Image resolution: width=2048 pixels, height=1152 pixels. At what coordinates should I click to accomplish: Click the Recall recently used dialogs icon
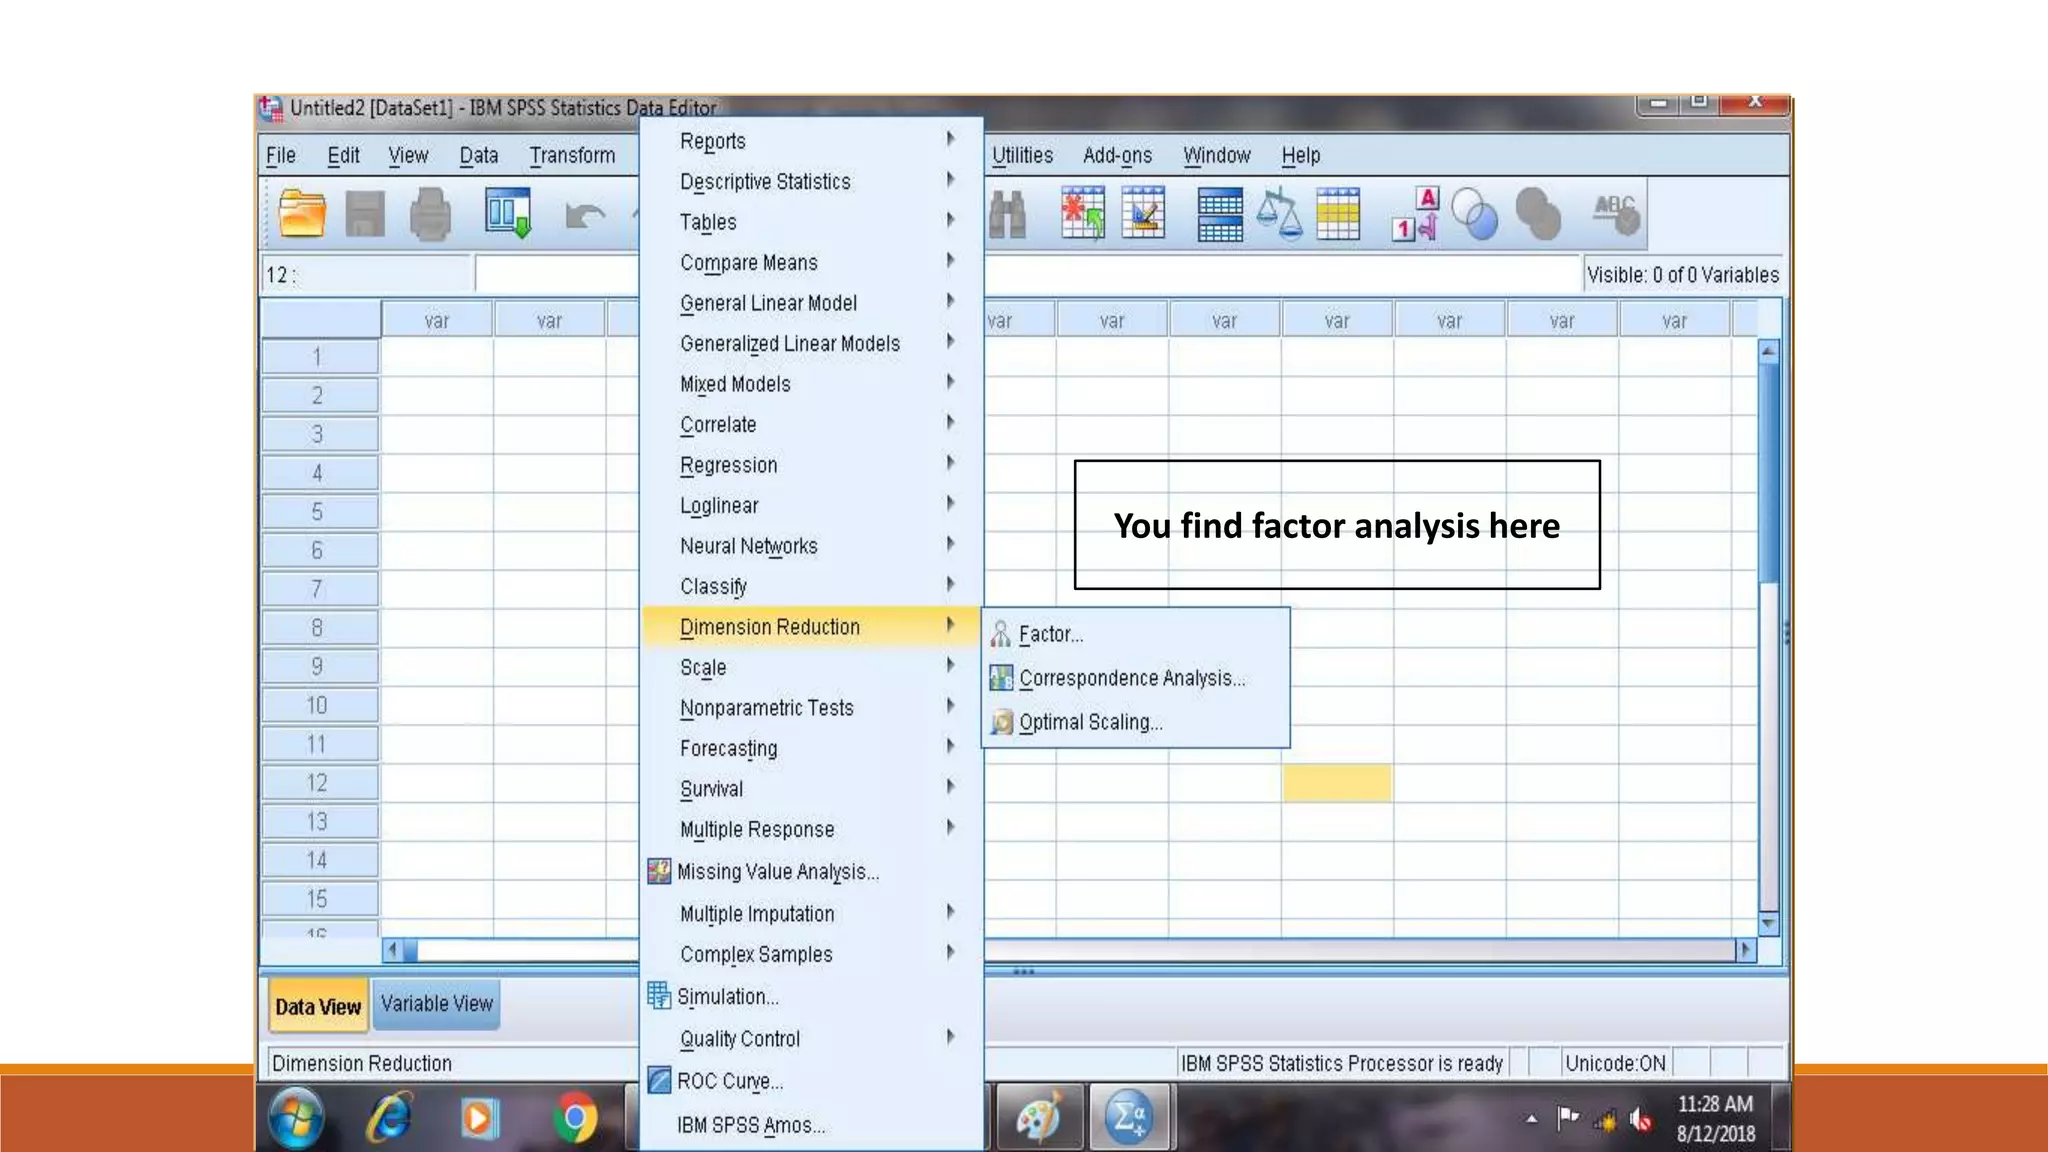[509, 213]
